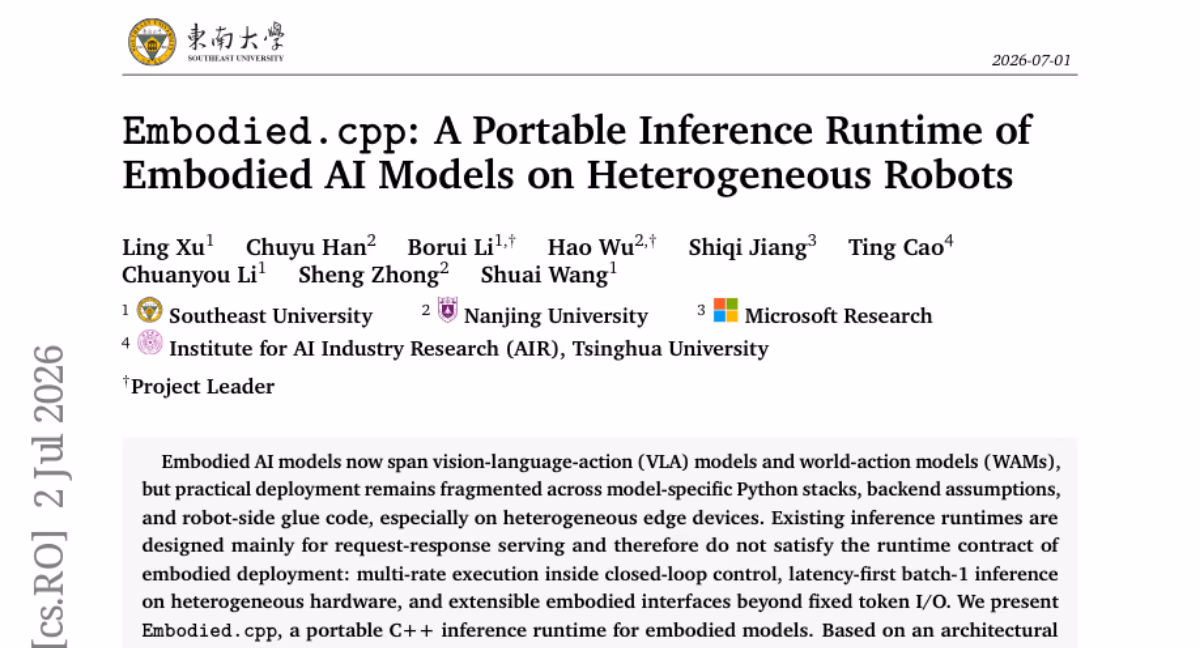
Task: Click author name Shuai Wang
Action: coord(543,274)
